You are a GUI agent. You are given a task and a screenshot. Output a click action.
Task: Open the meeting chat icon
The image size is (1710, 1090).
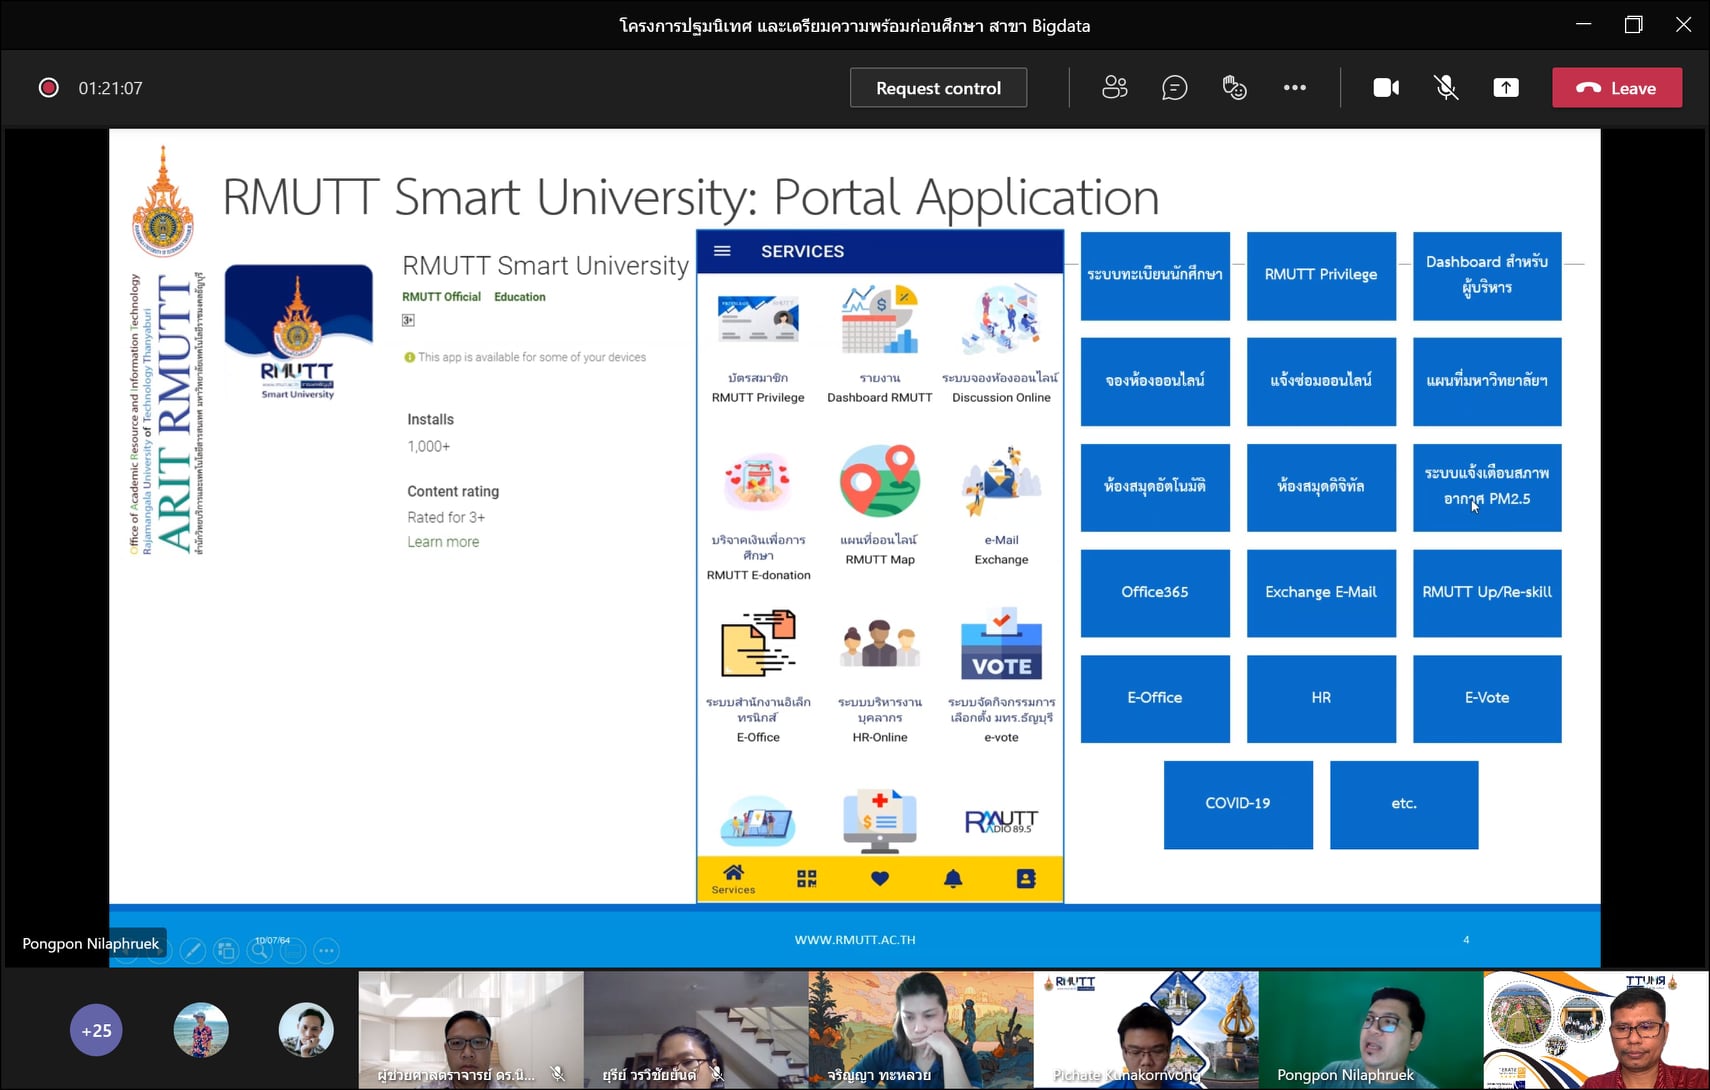(1175, 88)
